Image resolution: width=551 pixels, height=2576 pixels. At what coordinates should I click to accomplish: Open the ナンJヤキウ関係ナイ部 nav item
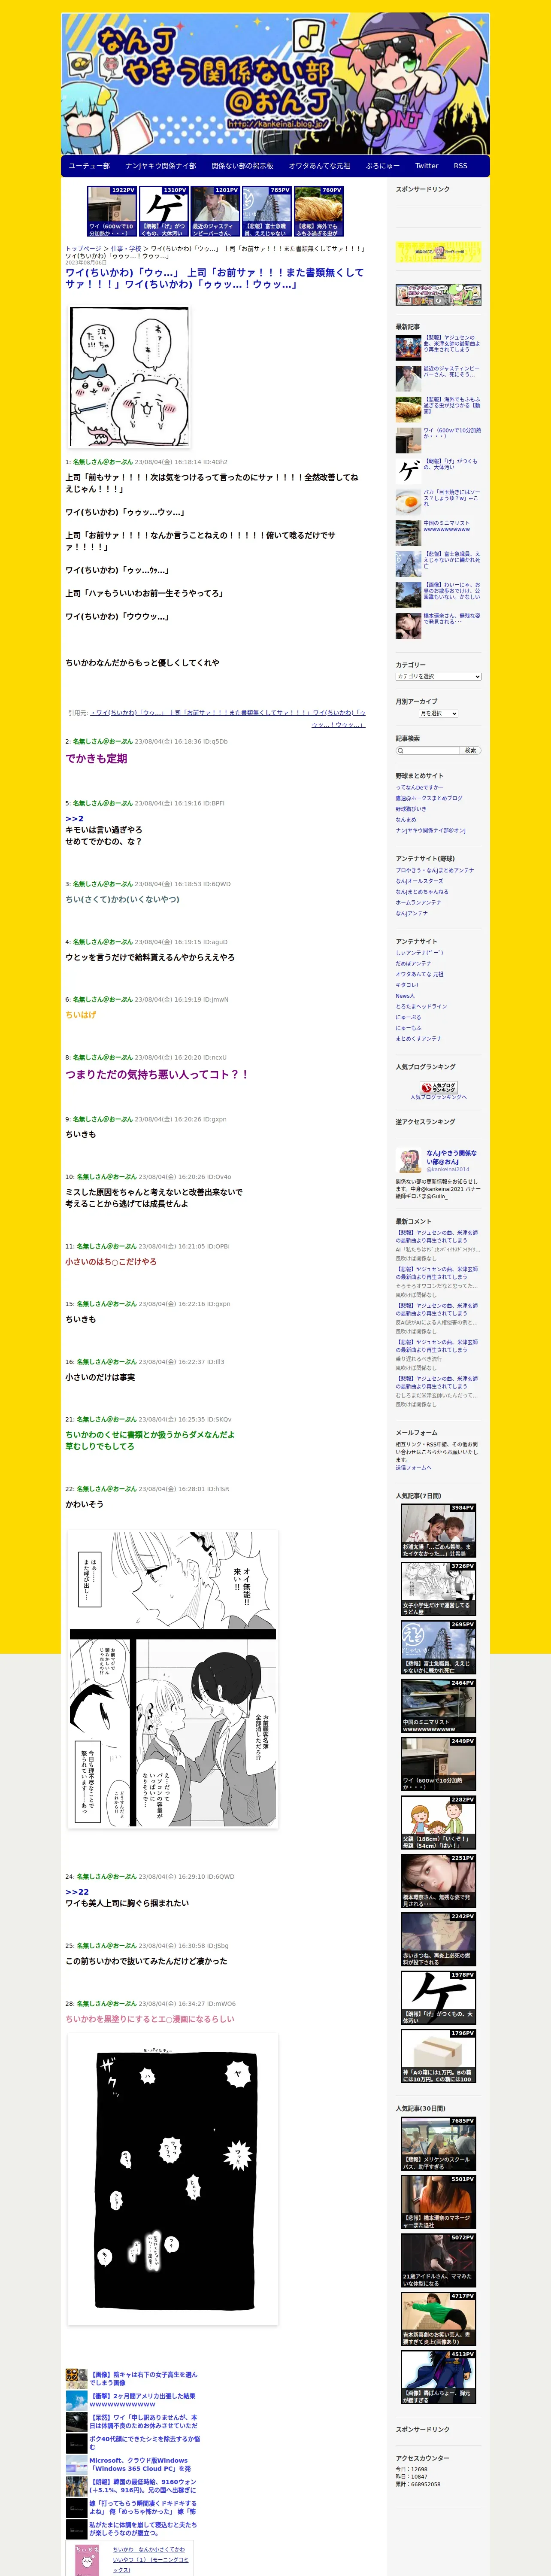tap(161, 166)
